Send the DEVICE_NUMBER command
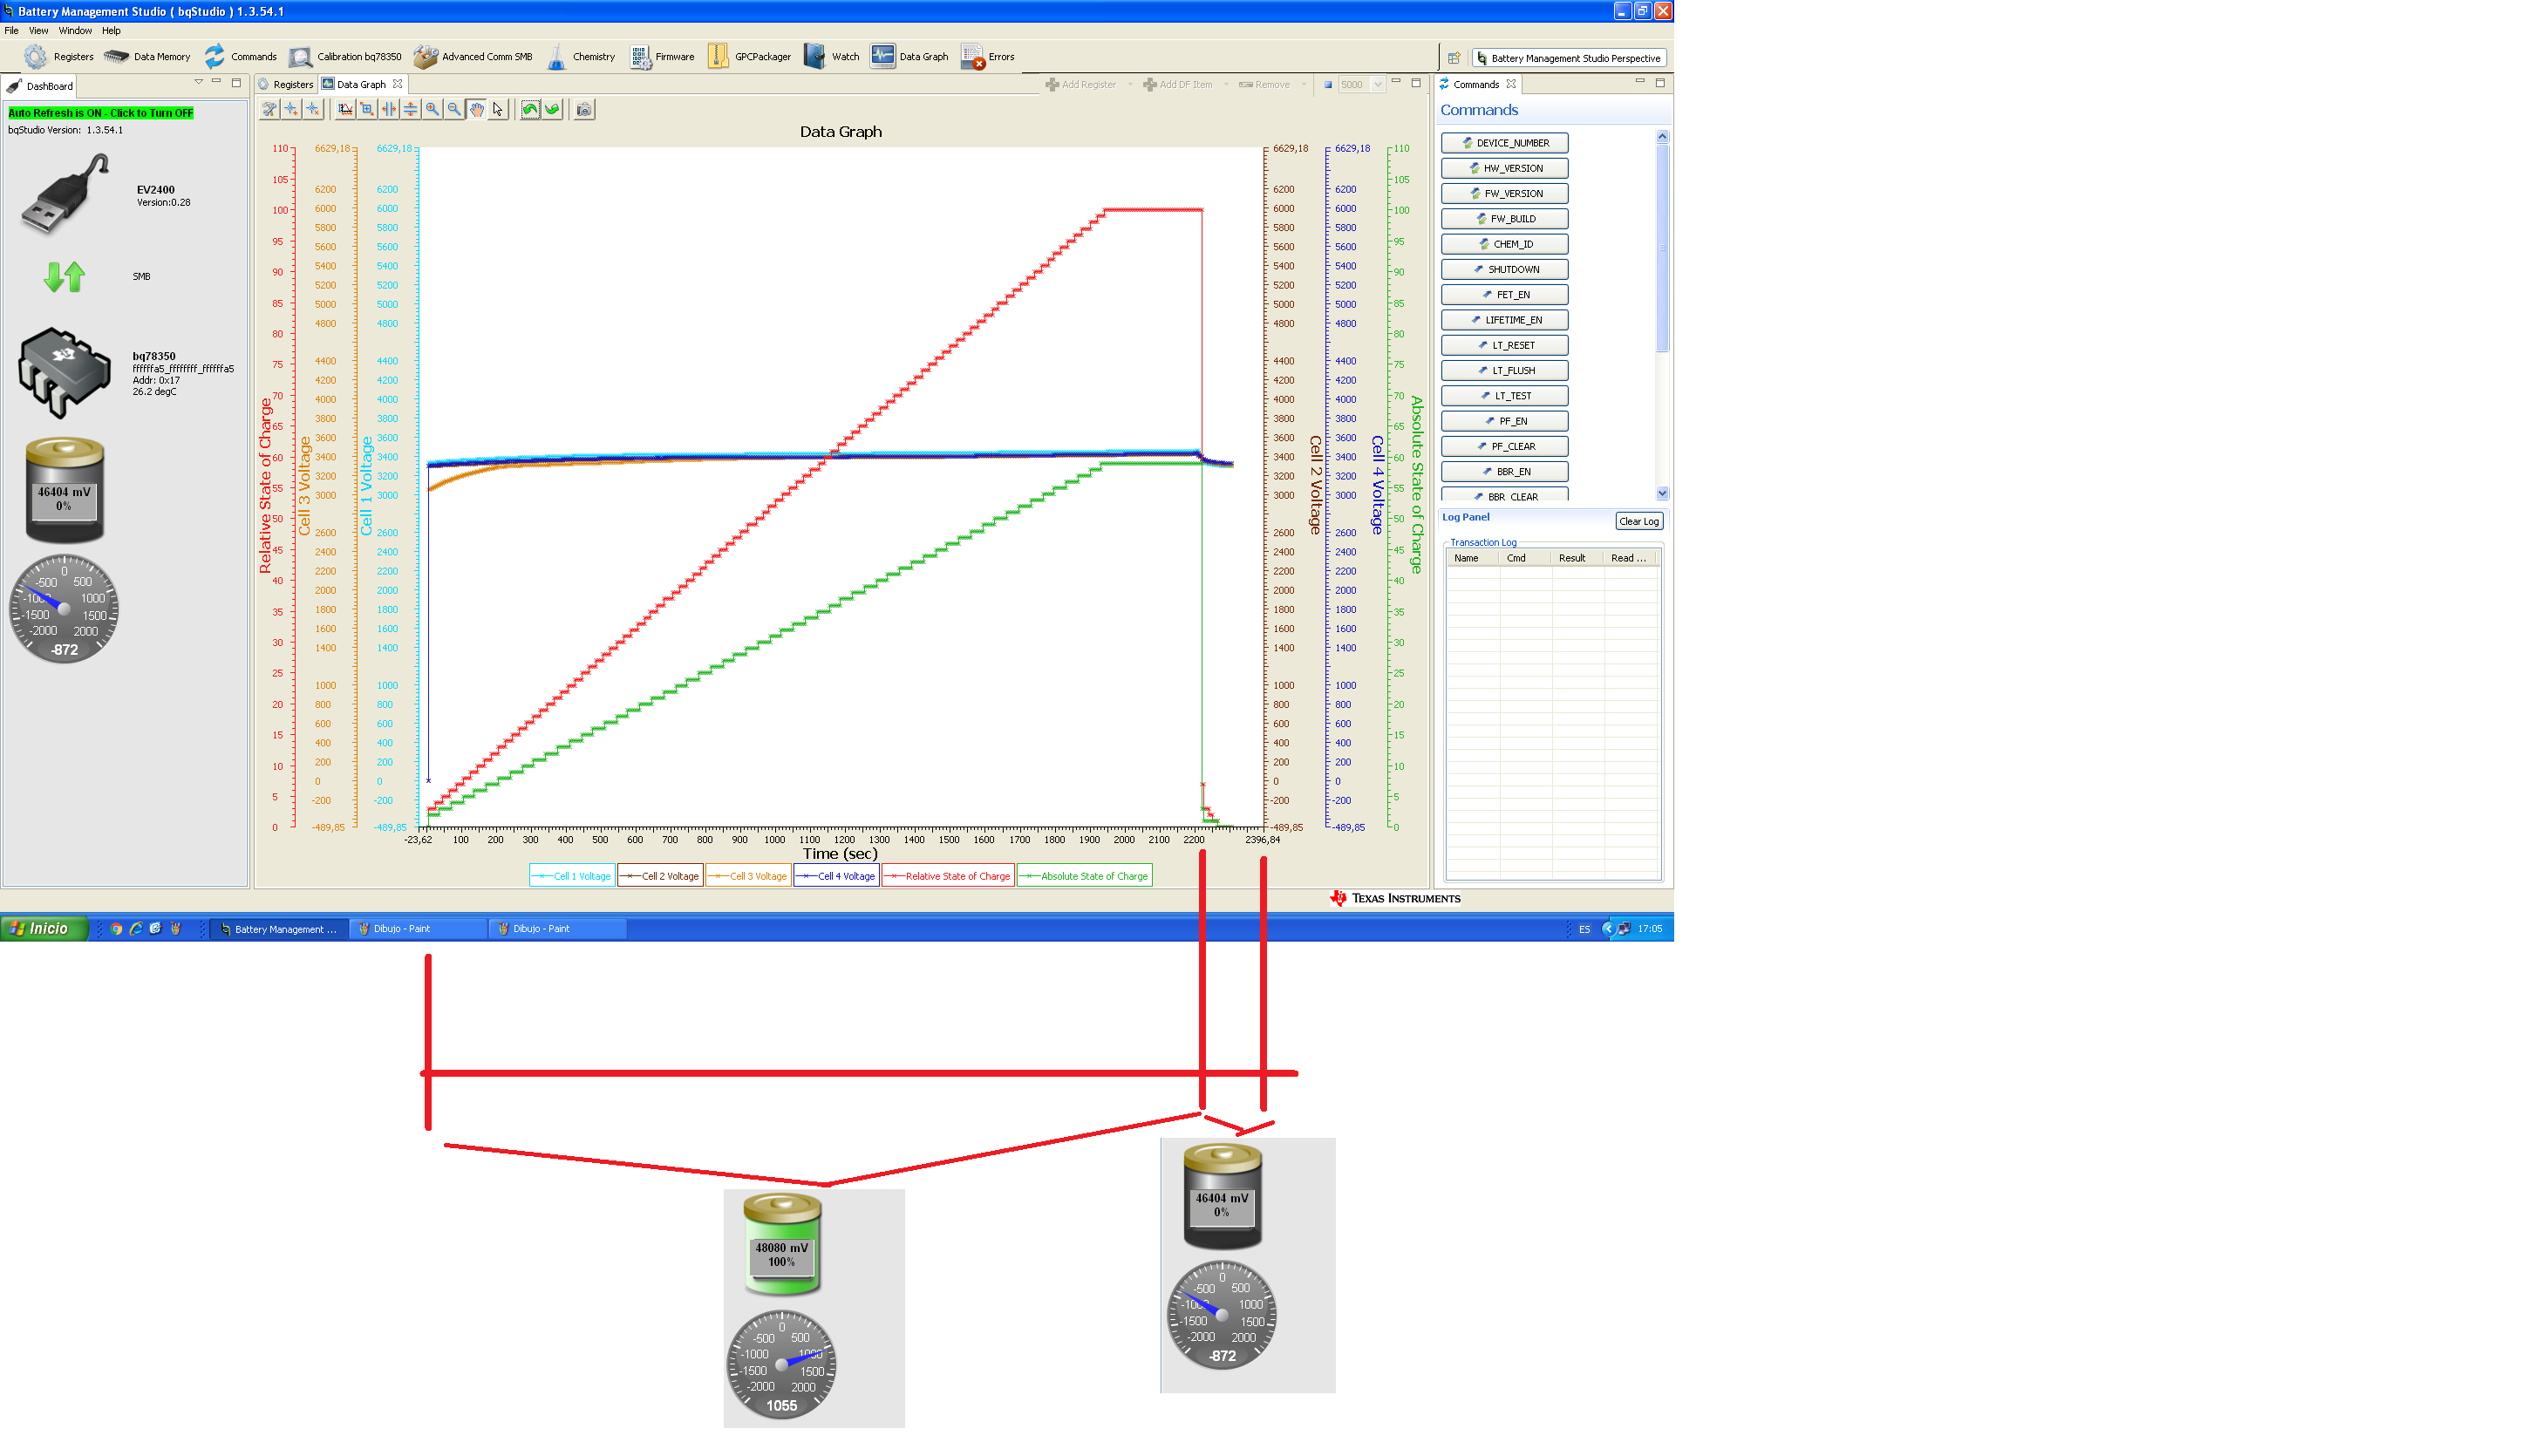This screenshot has width=2534, height=1456. pyautogui.click(x=1504, y=143)
